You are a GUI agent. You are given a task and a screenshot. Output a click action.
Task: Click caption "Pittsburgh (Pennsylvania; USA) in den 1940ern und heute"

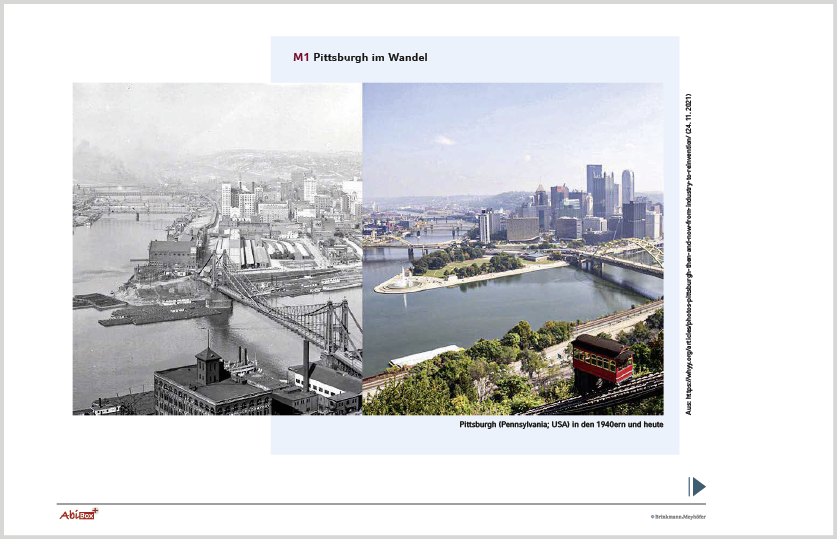[561, 424]
